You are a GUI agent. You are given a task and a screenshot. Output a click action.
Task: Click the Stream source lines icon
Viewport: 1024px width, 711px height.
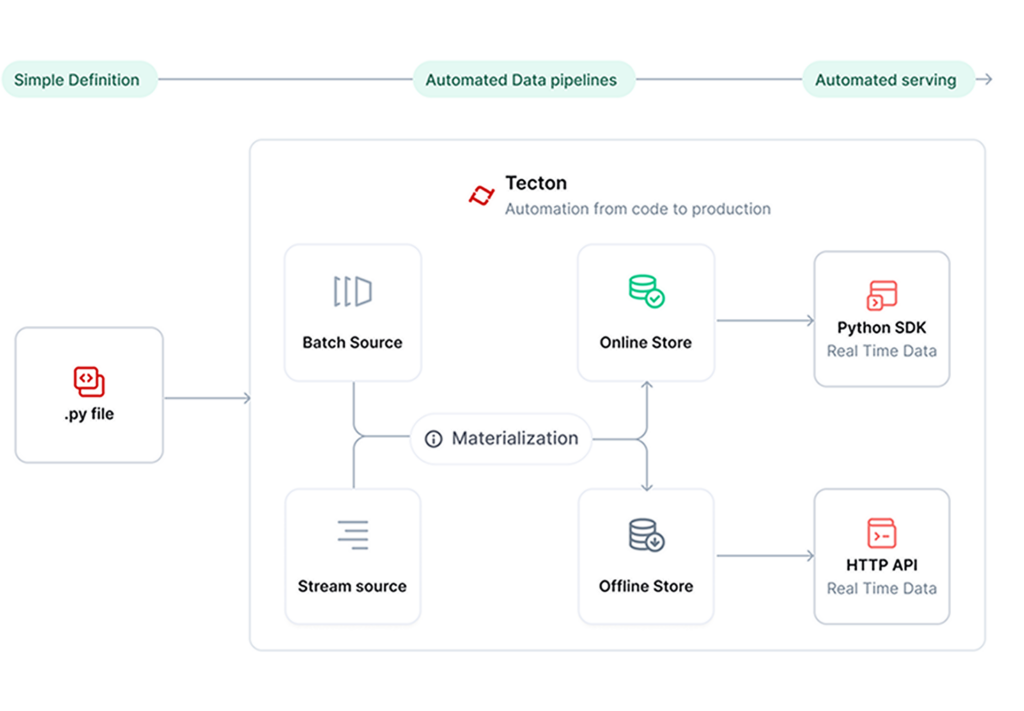[x=352, y=536]
